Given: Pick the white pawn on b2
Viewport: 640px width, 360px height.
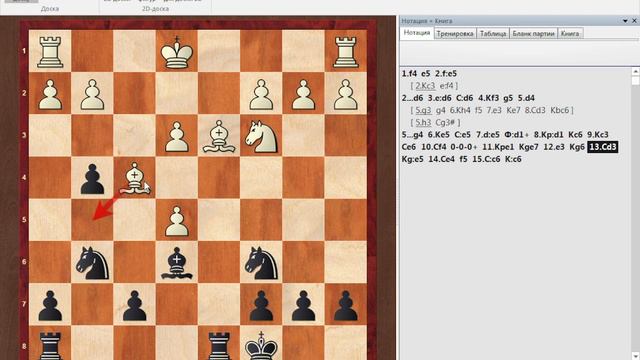Looking at the screenshot, I should coord(92,94).
